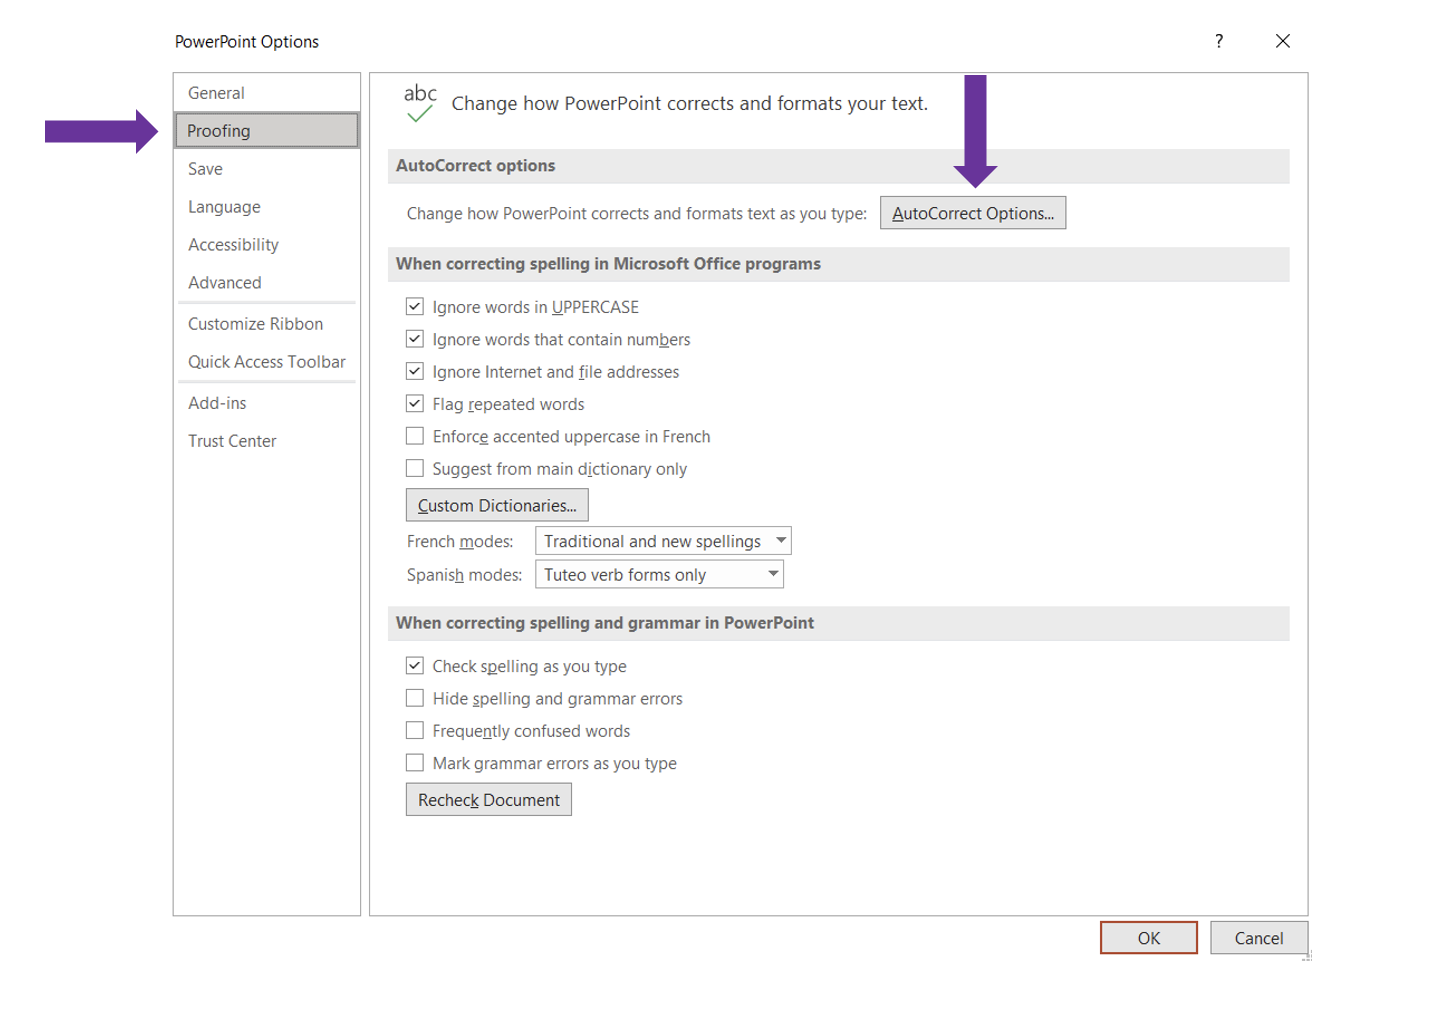Go to the Advanced category
Viewport: 1432px width, 1034px height.
point(266,283)
